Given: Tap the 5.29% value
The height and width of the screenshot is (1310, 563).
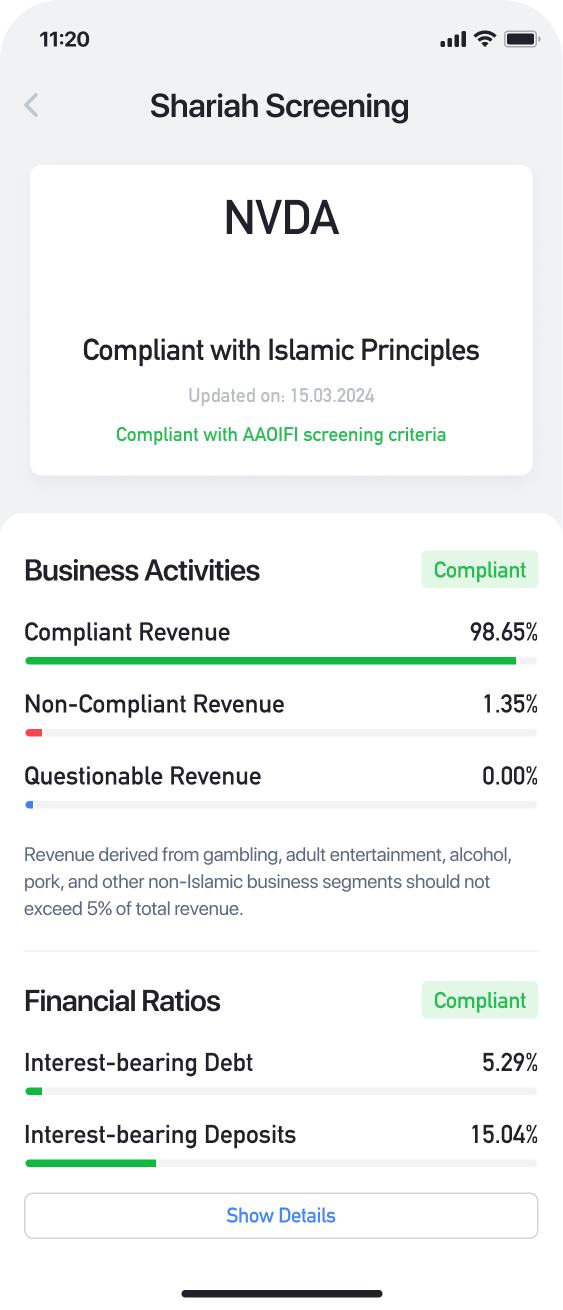Looking at the screenshot, I should tap(510, 1062).
